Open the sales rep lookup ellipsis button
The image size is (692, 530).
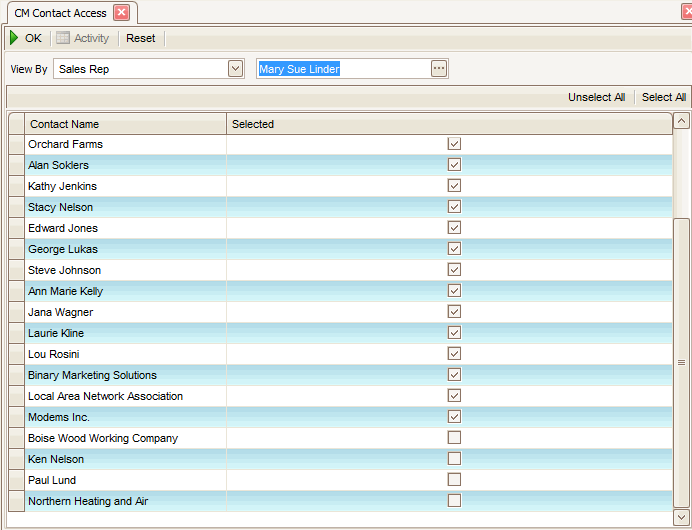click(x=439, y=69)
